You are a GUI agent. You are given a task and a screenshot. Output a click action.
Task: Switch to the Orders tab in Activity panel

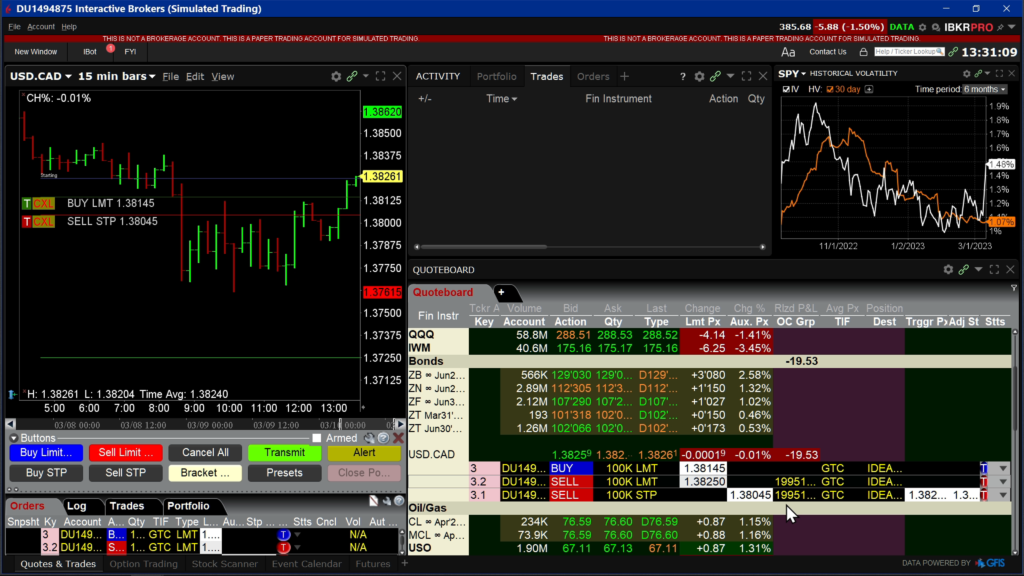(593, 76)
